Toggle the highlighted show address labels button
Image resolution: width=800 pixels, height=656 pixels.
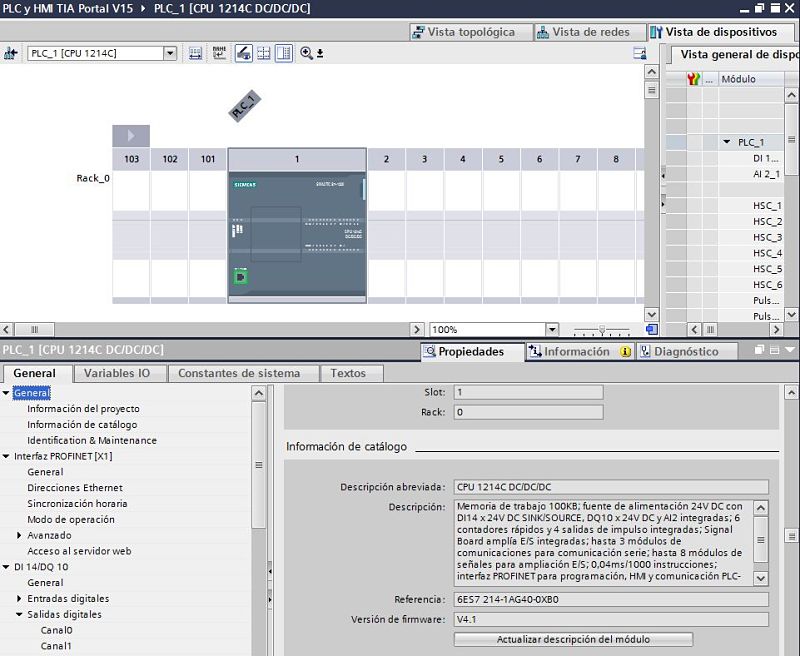243,53
